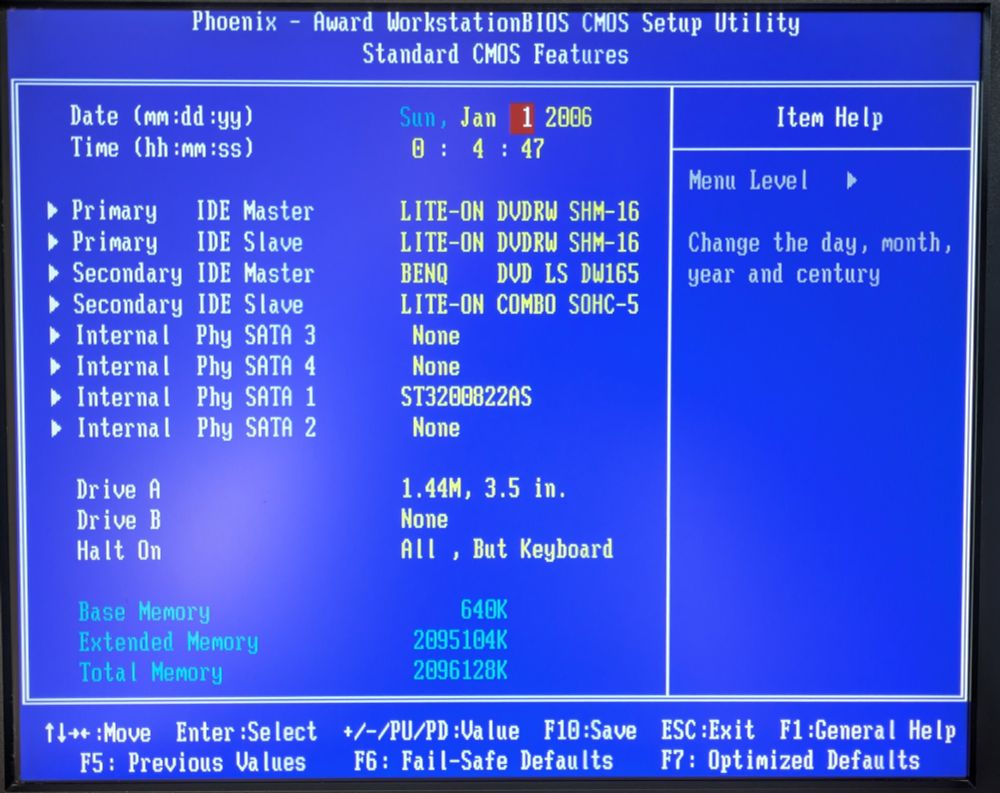Click the 'Menu Level' text
The width and height of the screenshot is (1000, 793).
pyautogui.click(x=748, y=181)
